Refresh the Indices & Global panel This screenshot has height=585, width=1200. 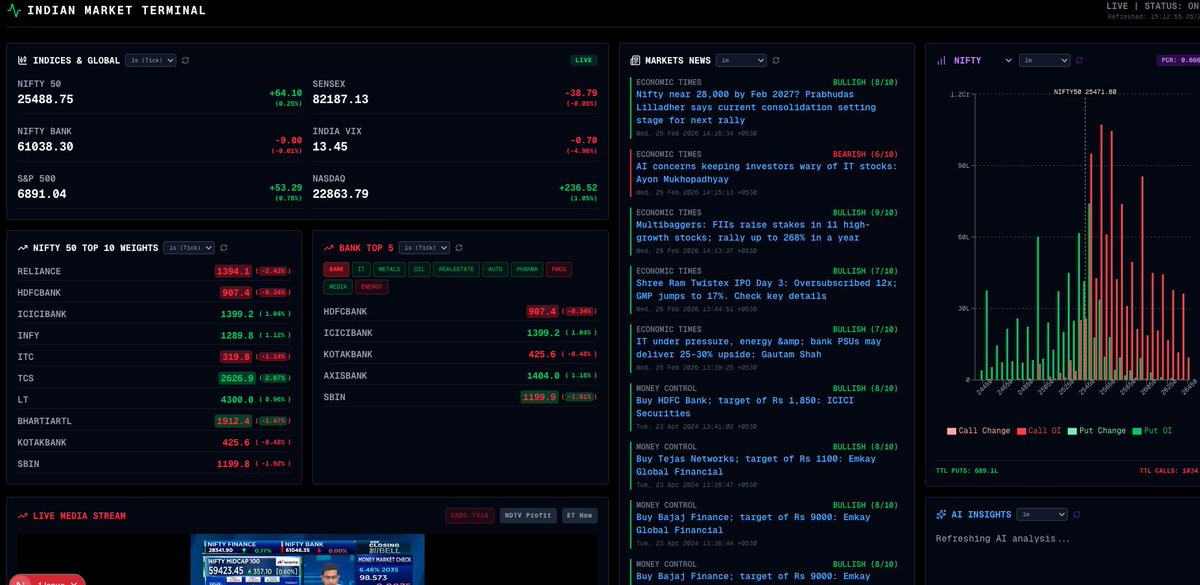pyautogui.click(x=186, y=60)
